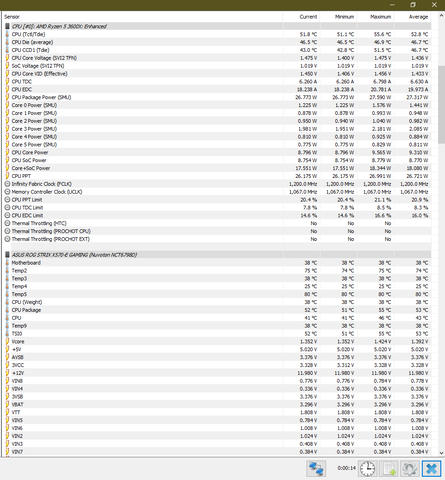Image resolution: width=445 pixels, height=480 pixels.
Task: Click the CPU chip icon for AMD Ryzen group
Action: pyautogui.click(x=7, y=26)
